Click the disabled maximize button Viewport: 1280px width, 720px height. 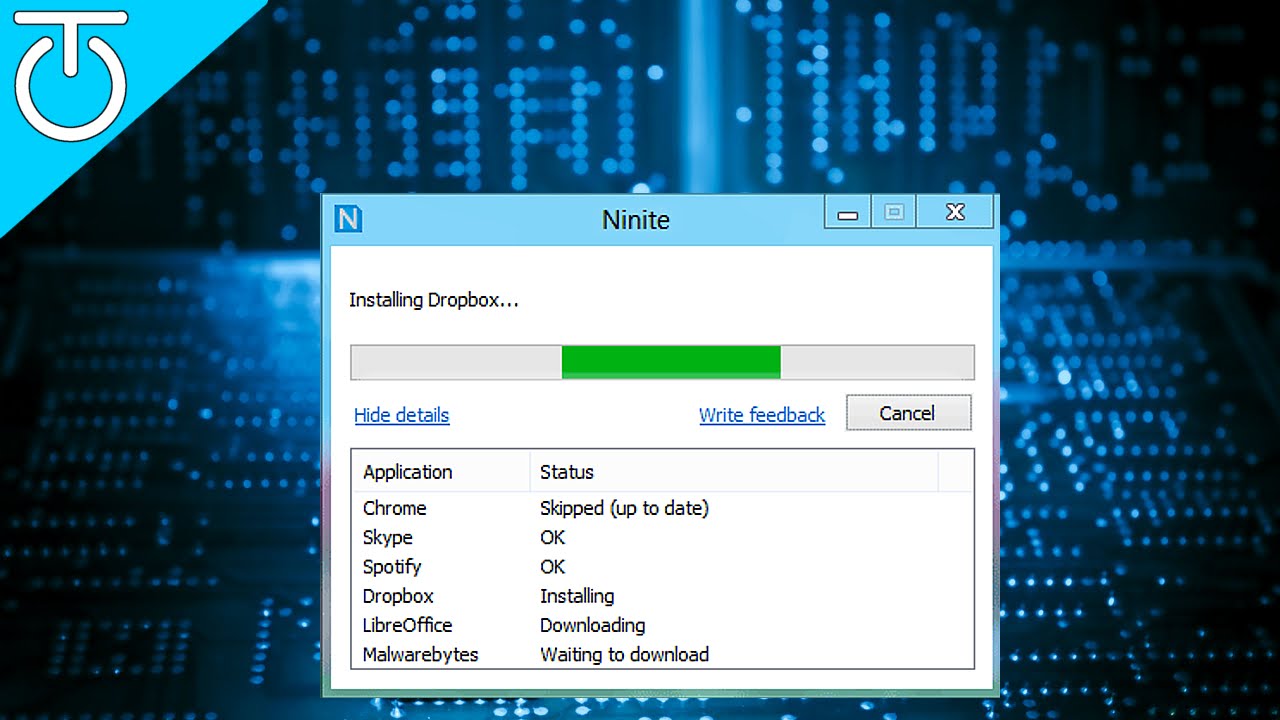pos(894,212)
